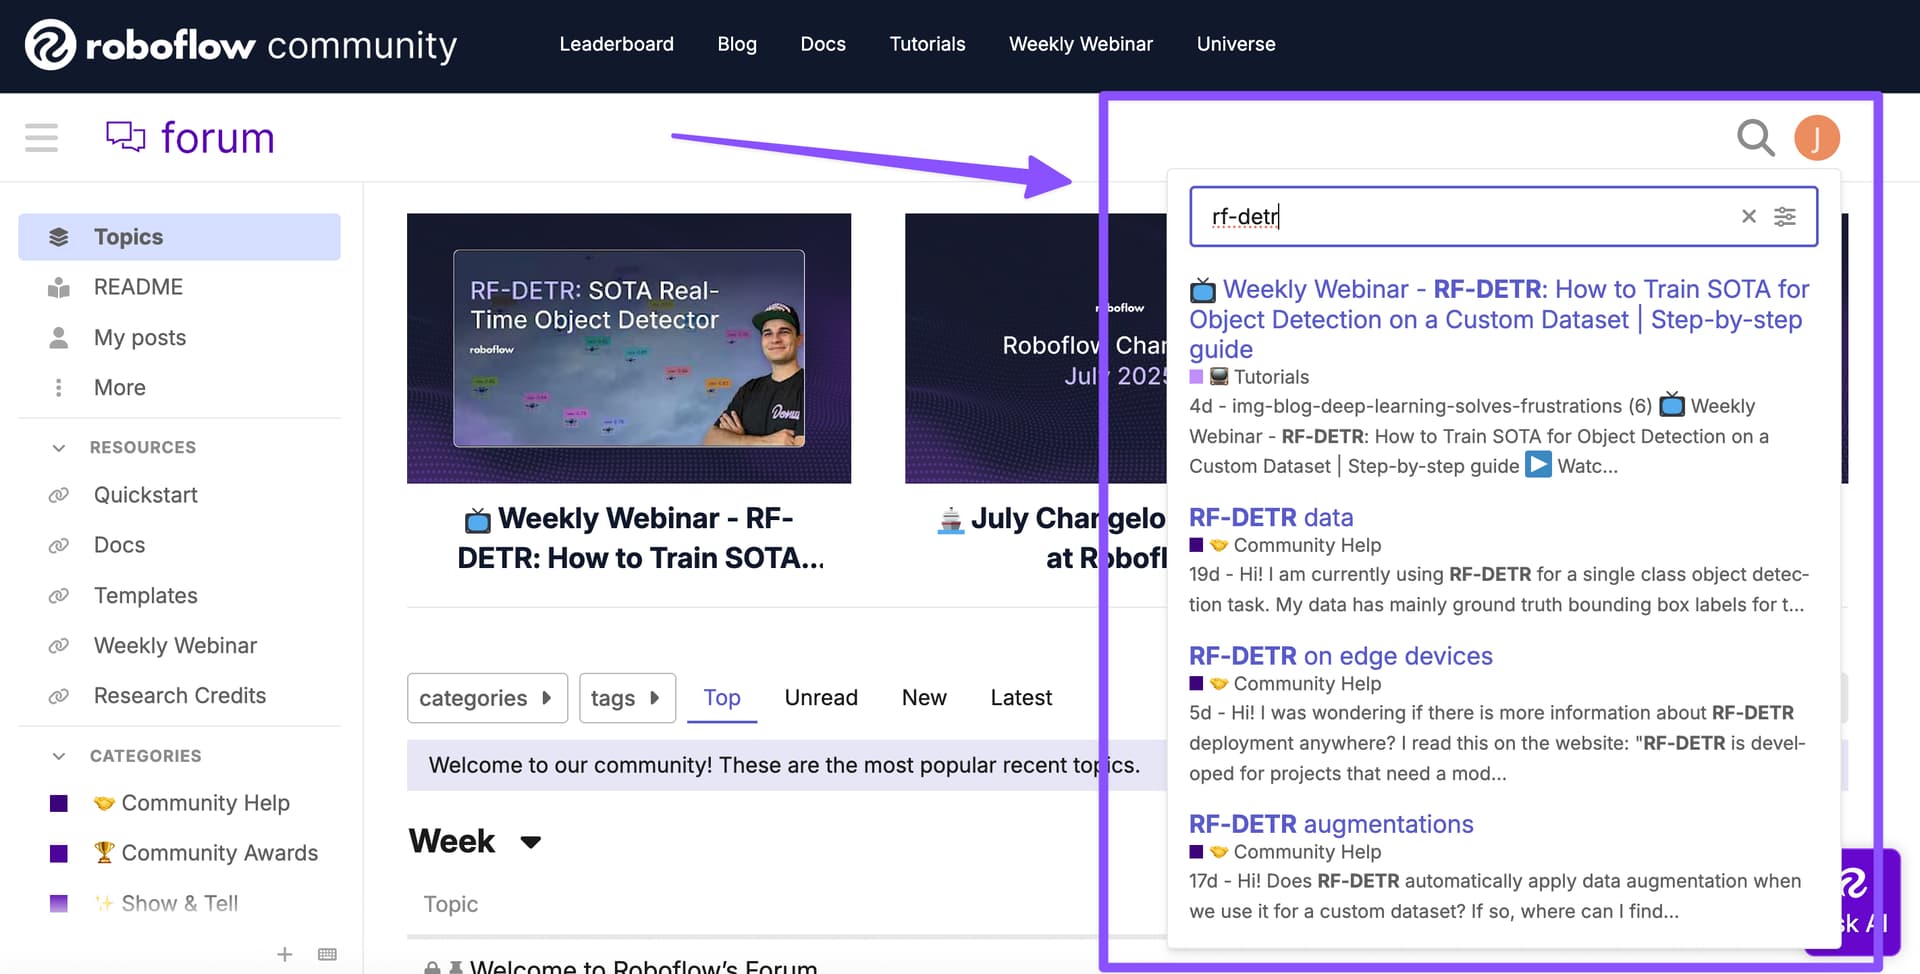Open Universe in the top navigation
The height and width of the screenshot is (974, 1920).
point(1236,44)
